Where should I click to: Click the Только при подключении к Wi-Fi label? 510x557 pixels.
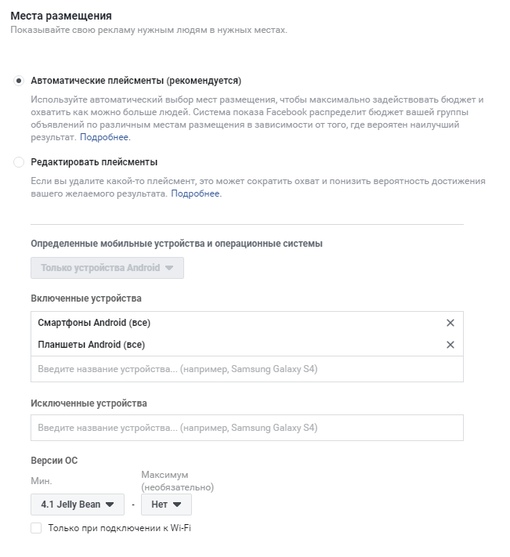(120, 528)
